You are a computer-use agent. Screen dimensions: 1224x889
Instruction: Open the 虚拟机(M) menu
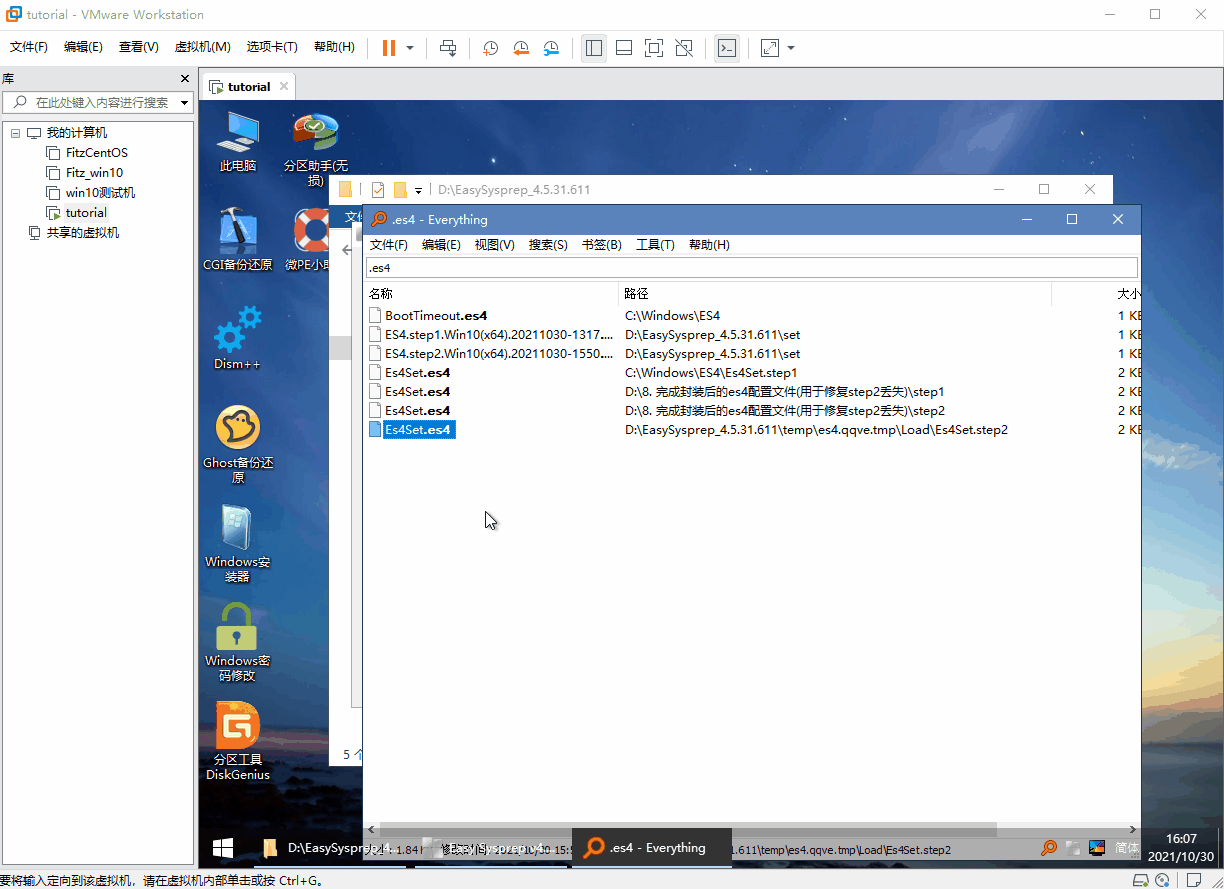202,47
